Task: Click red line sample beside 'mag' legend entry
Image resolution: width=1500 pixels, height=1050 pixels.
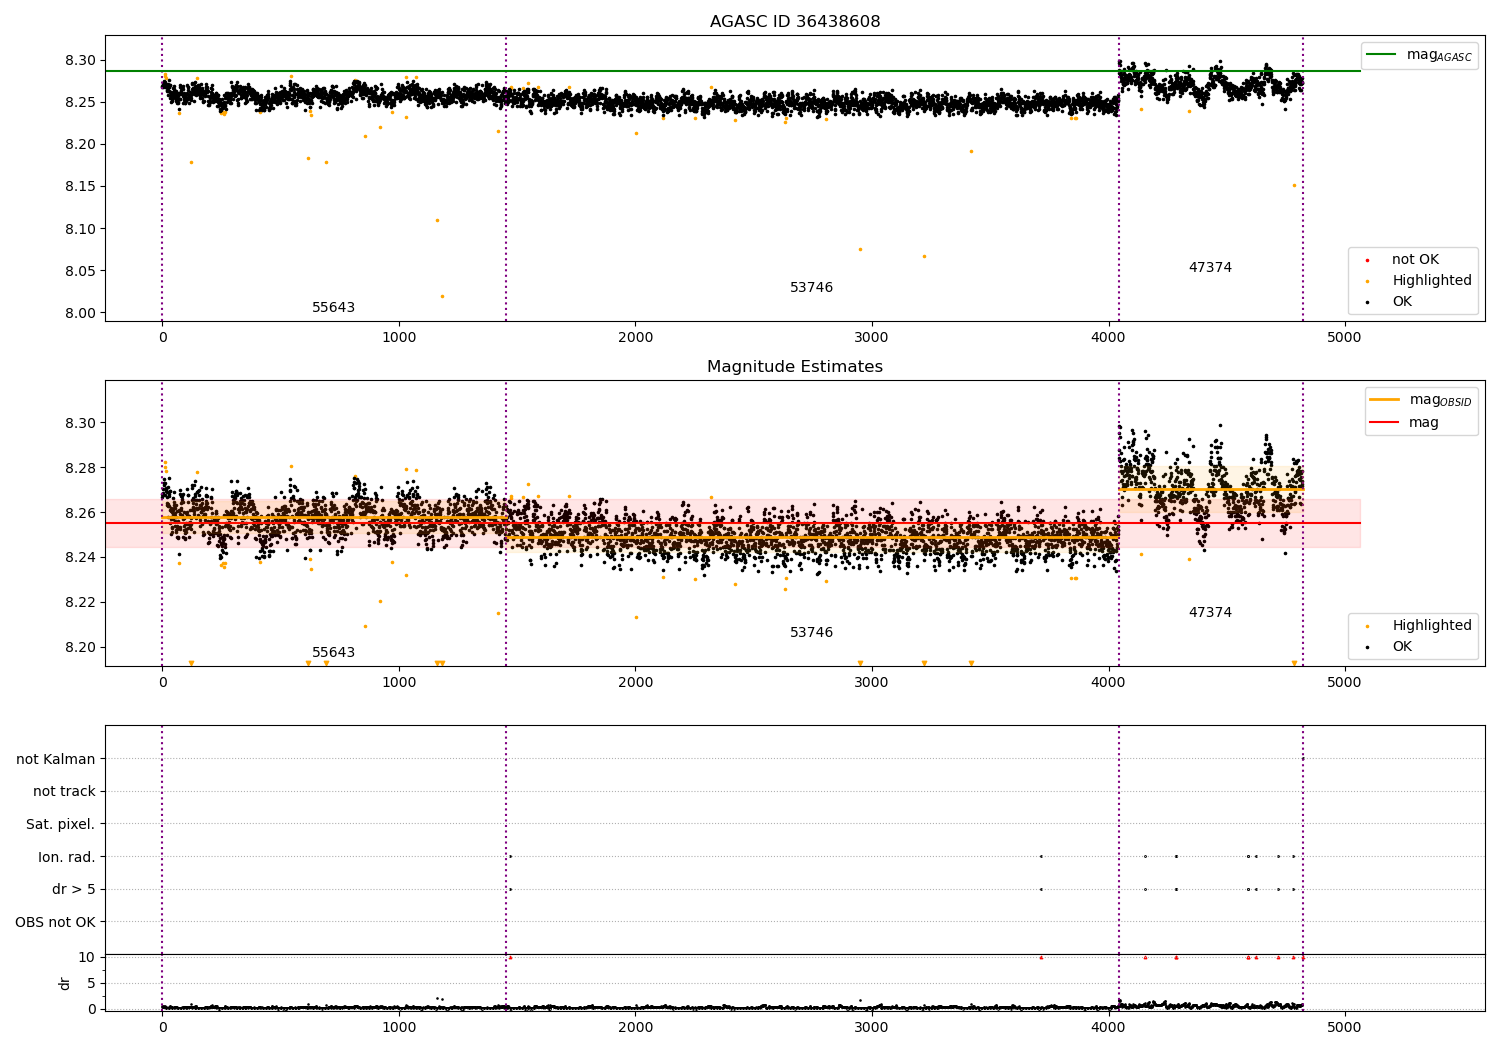Action: tap(1385, 423)
